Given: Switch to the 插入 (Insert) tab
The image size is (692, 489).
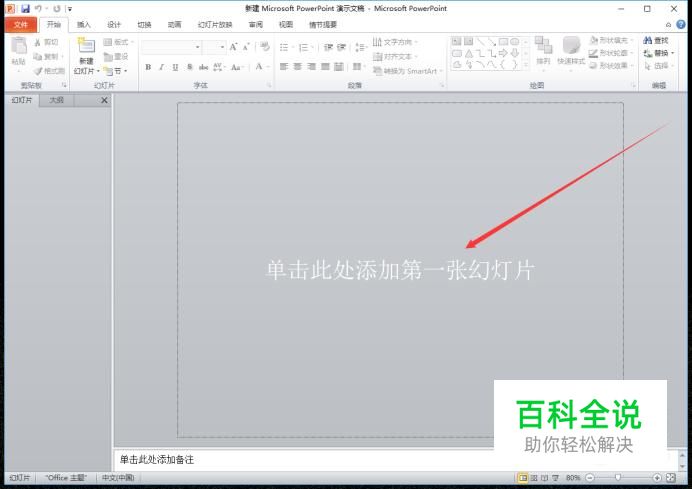Looking at the screenshot, I should click(x=83, y=25).
